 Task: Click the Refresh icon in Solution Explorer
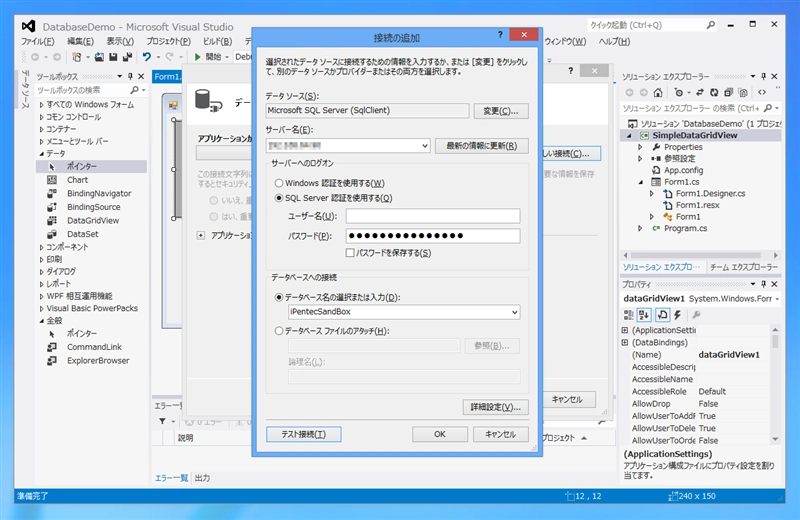click(714, 92)
